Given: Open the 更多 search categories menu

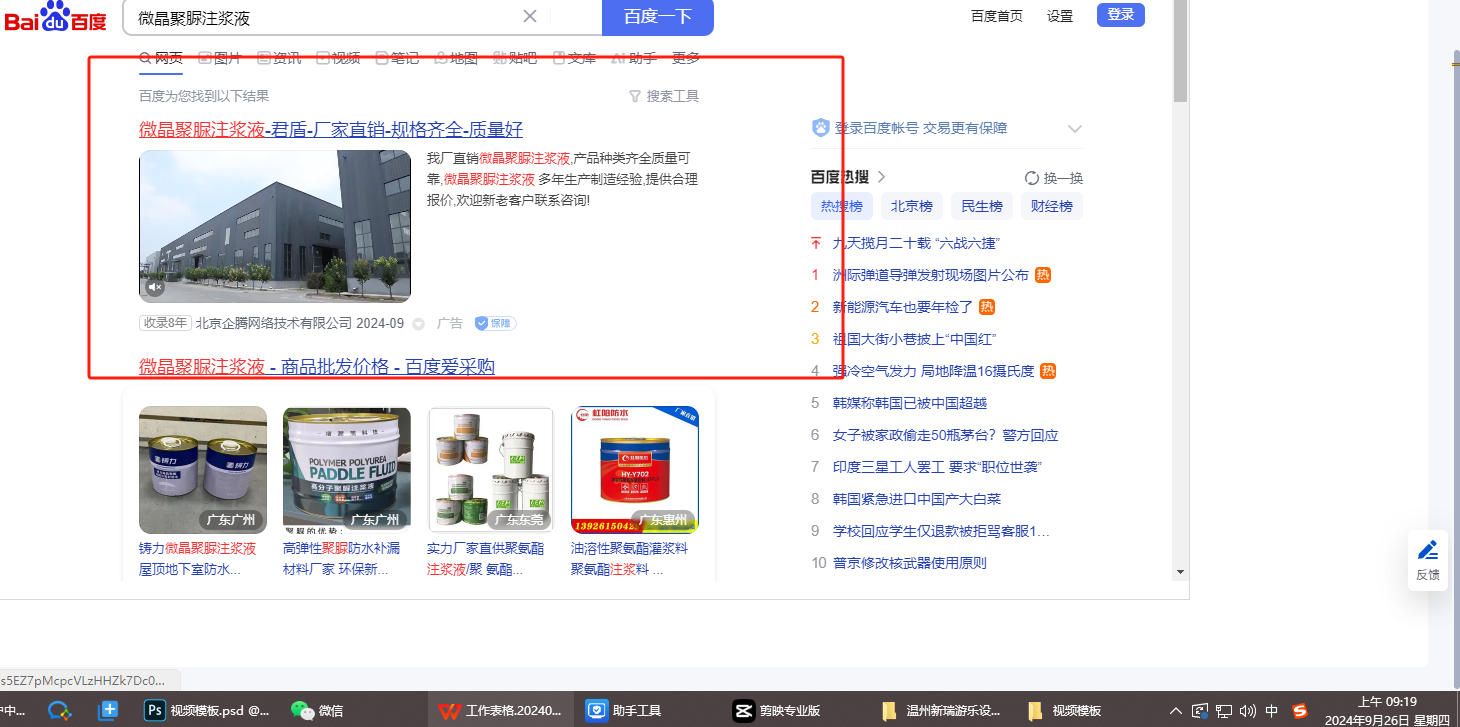Looking at the screenshot, I should click(686, 58).
